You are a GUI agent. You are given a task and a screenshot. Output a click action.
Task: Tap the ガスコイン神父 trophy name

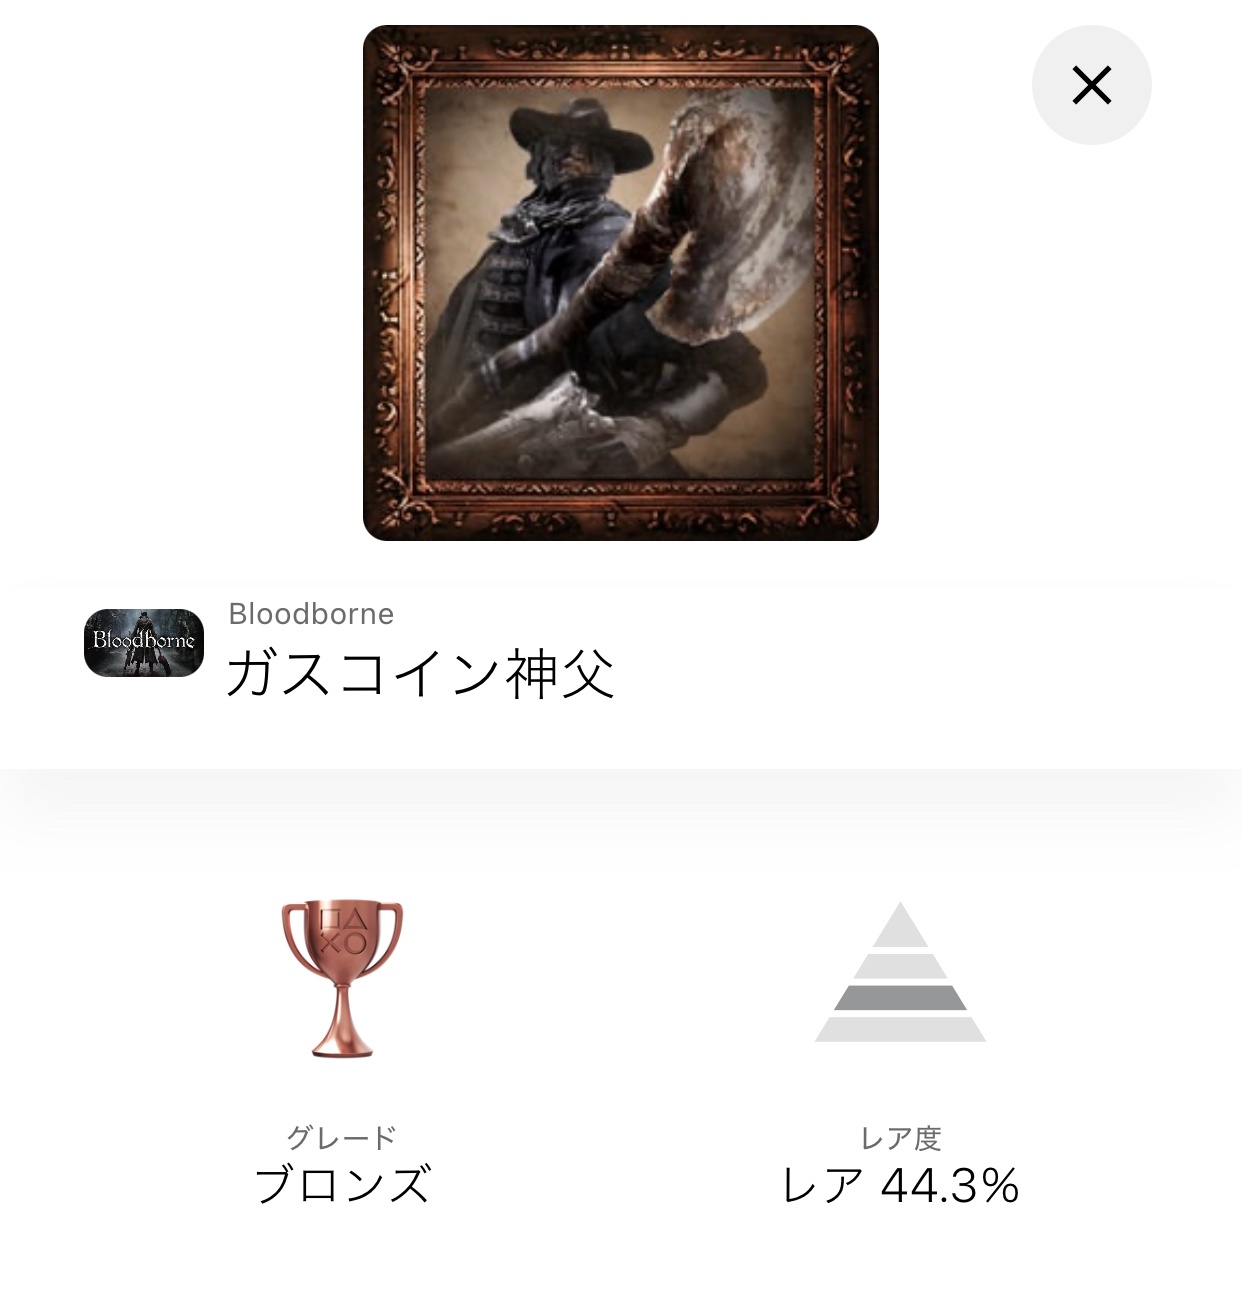pyautogui.click(x=420, y=673)
